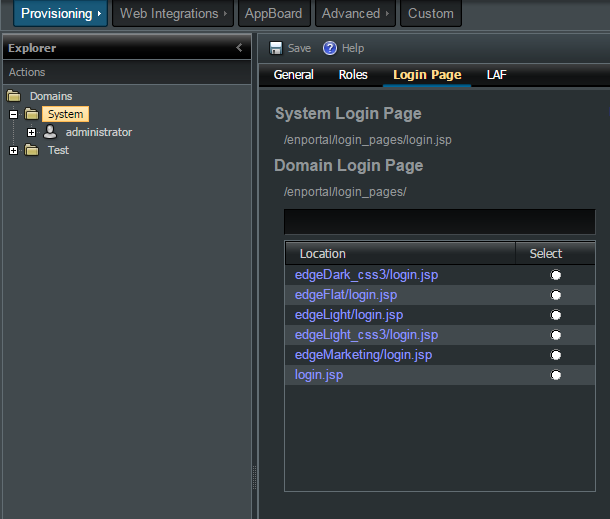This screenshot has height=519, width=610.
Task: Select the Test tree item
Action: [58, 150]
